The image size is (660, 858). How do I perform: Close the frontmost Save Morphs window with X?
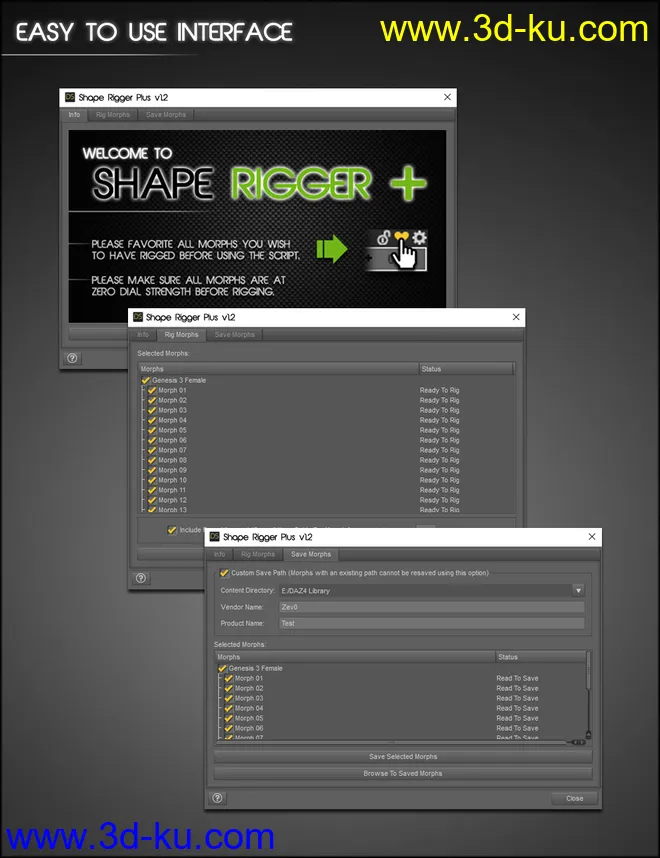point(593,537)
